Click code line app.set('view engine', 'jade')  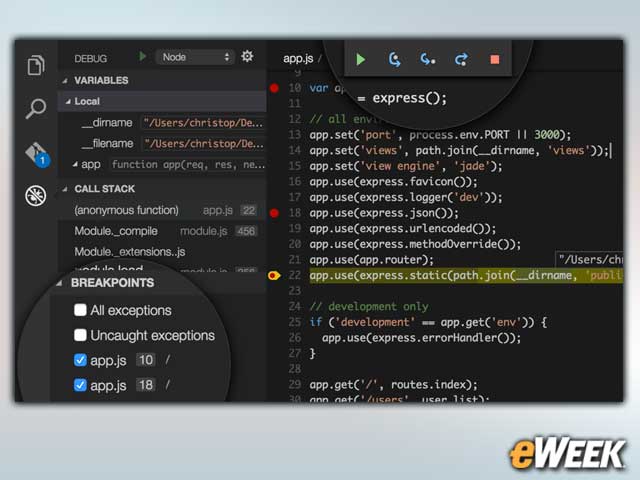pos(406,166)
